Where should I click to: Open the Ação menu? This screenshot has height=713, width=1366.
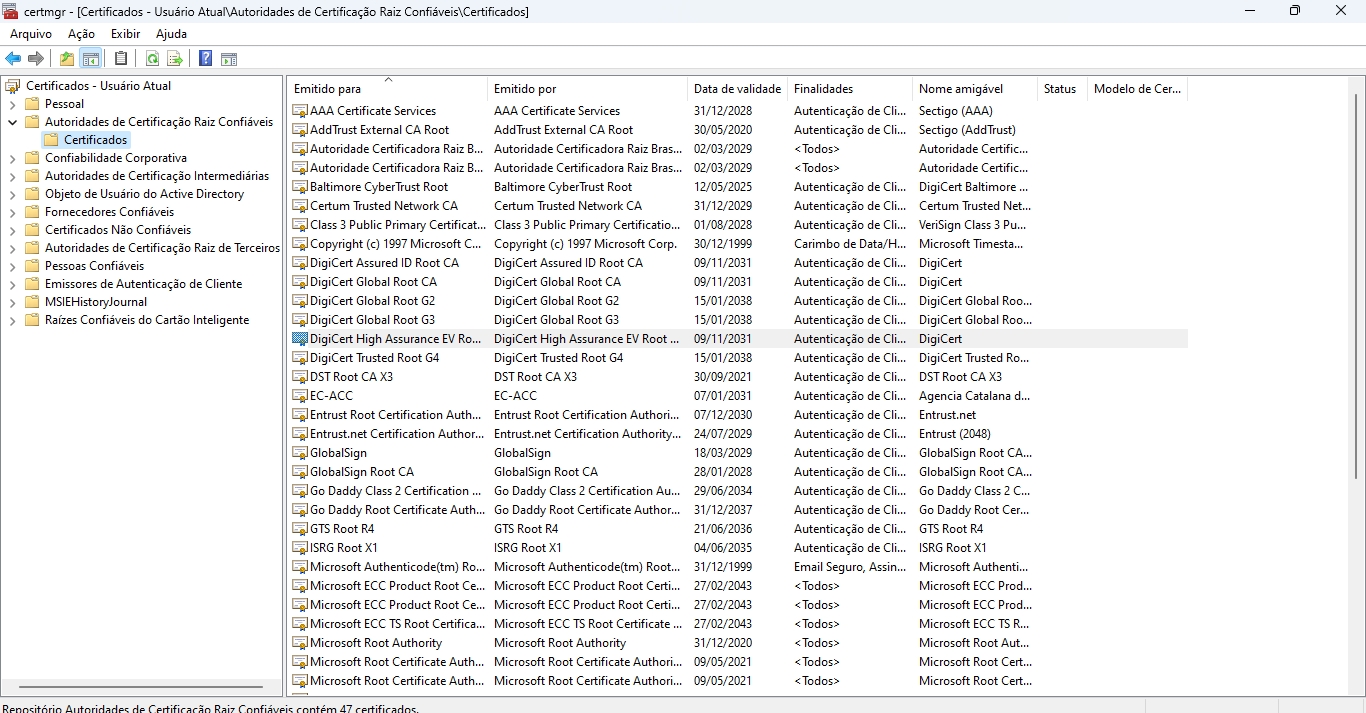[81, 34]
